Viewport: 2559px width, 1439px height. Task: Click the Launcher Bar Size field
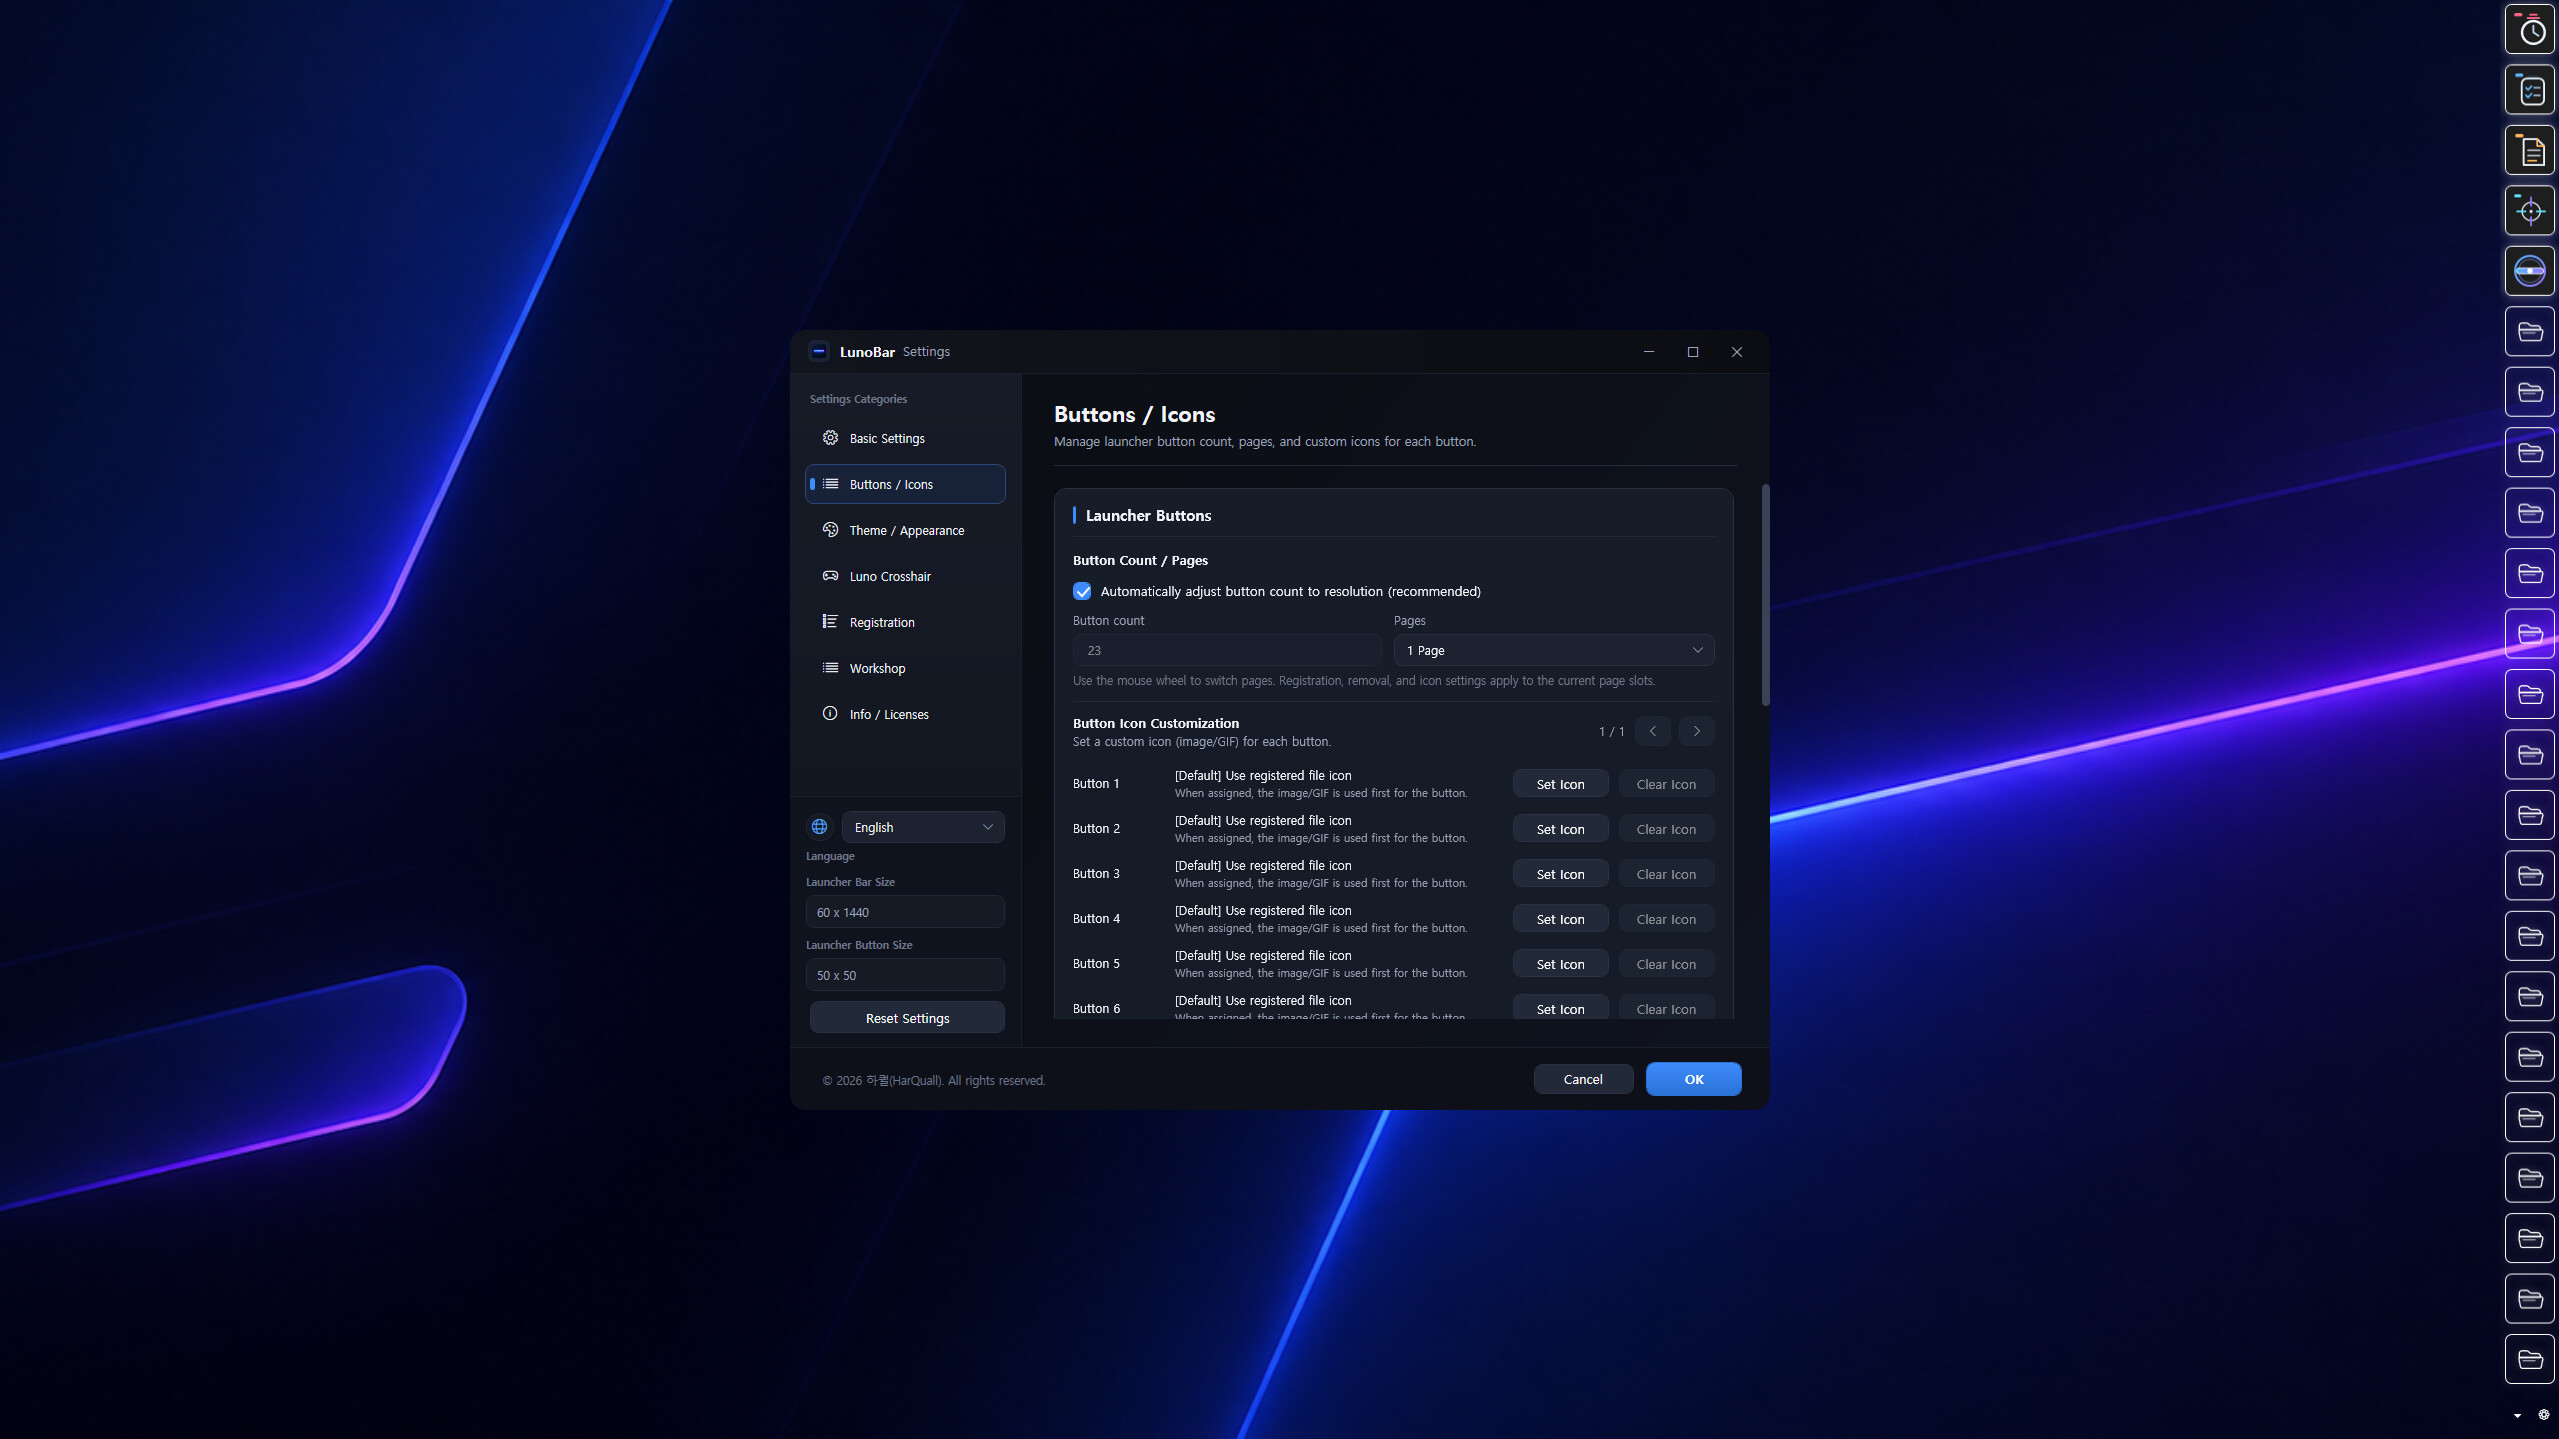click(905, 912)
